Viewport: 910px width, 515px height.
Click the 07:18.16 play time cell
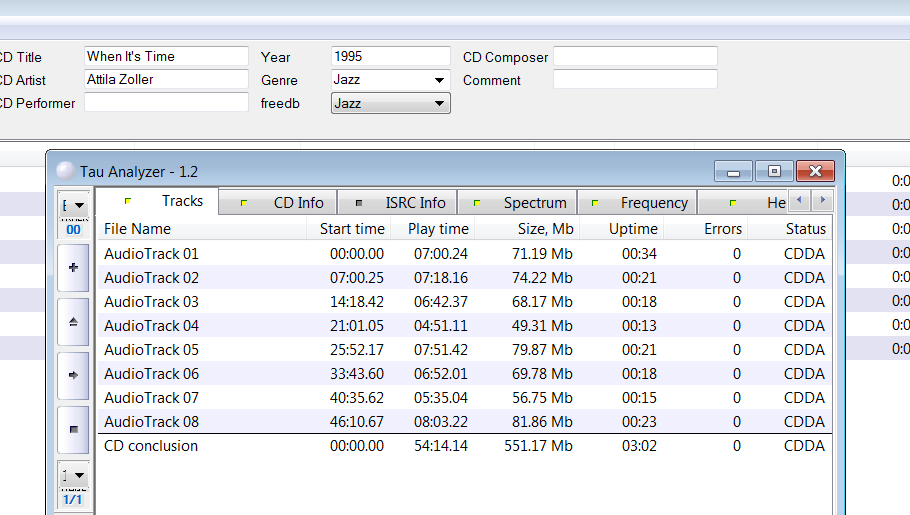[440, 278]
